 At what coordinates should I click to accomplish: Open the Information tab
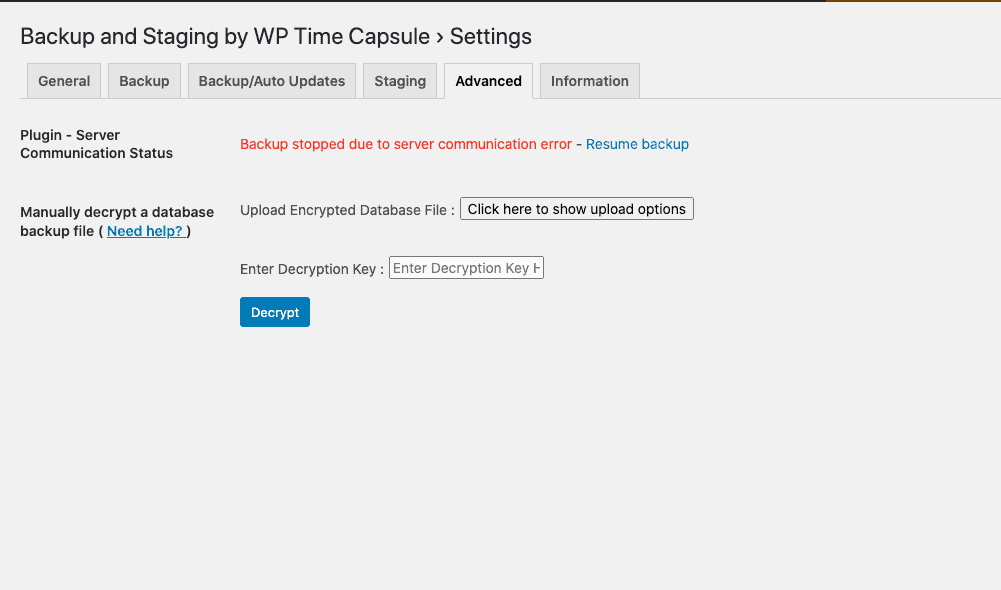click(589, 81)
